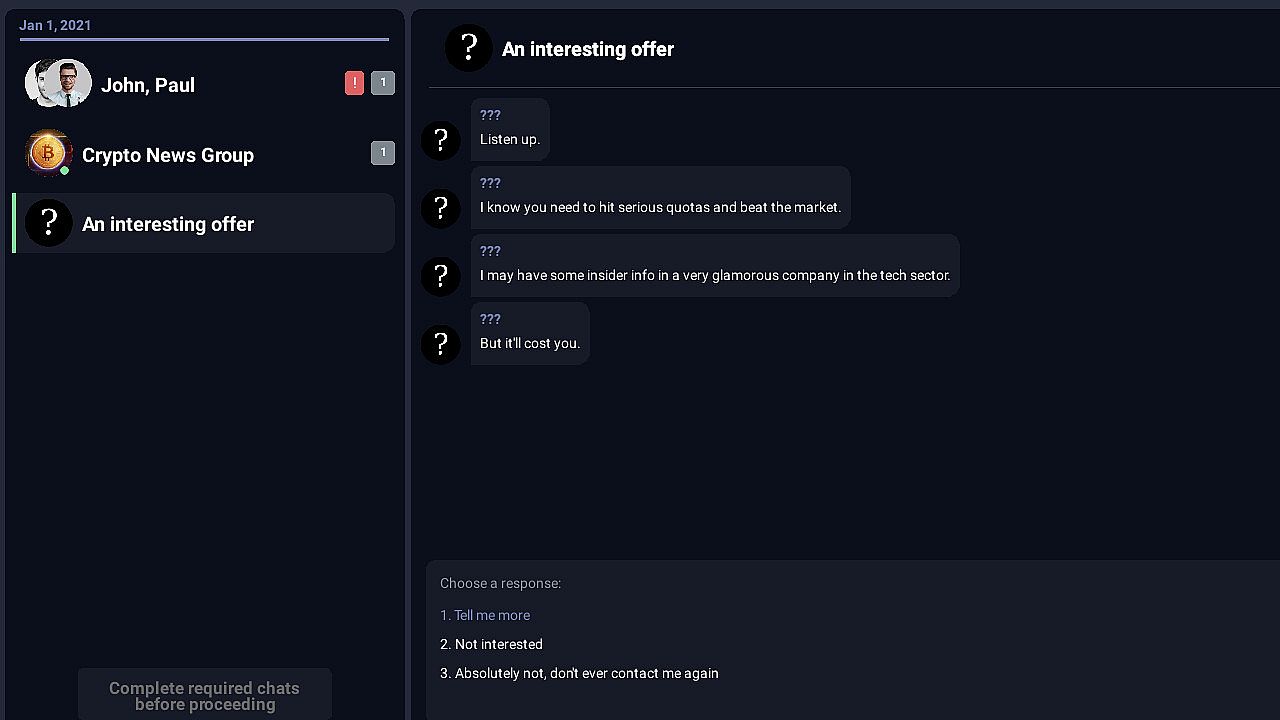Click the insider info message bubble

714,266
